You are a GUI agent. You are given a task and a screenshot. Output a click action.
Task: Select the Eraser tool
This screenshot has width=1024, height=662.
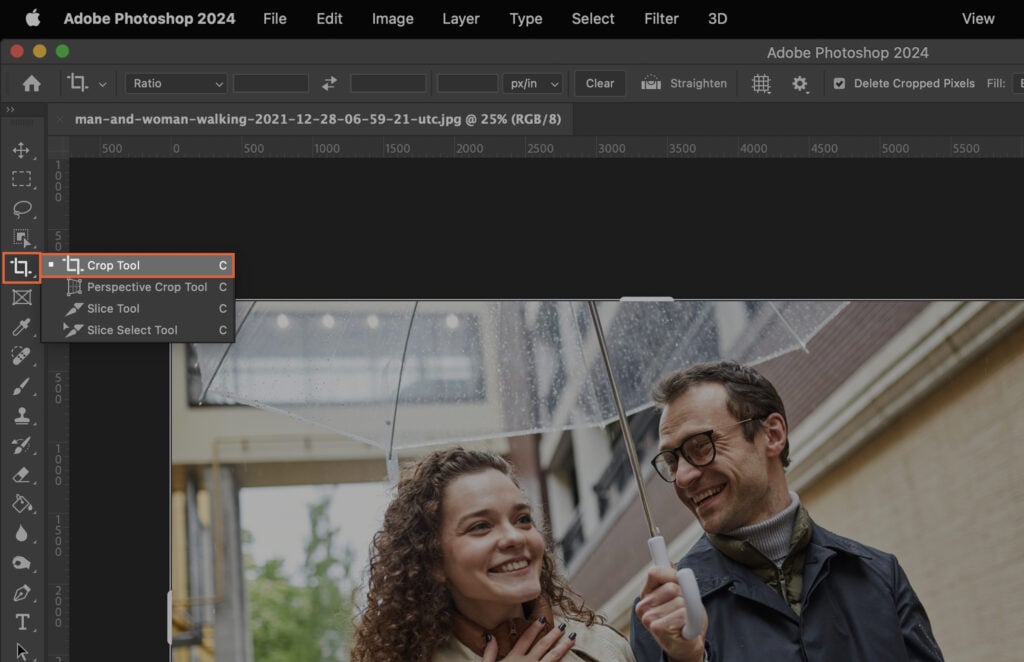pos(22,476)
